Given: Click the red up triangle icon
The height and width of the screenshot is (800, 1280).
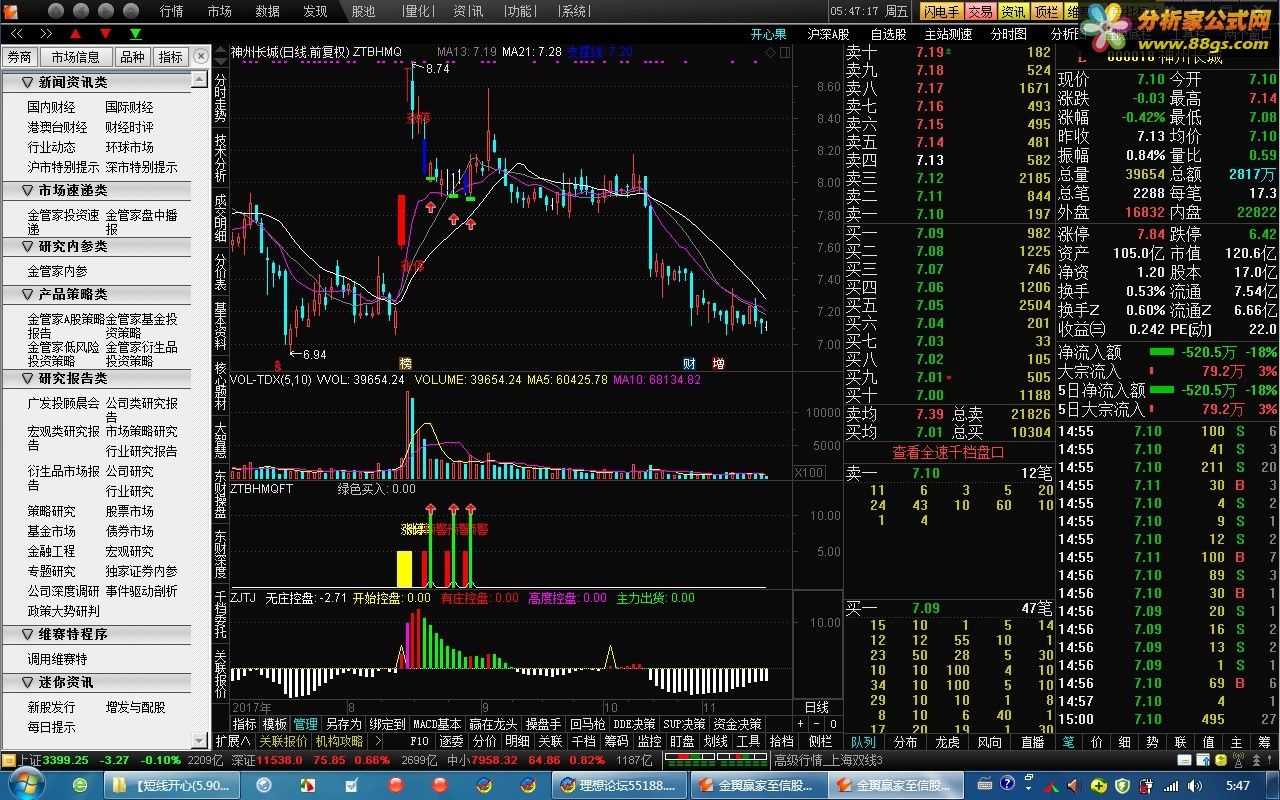Looking at the screenshot, I should [76, 34].
